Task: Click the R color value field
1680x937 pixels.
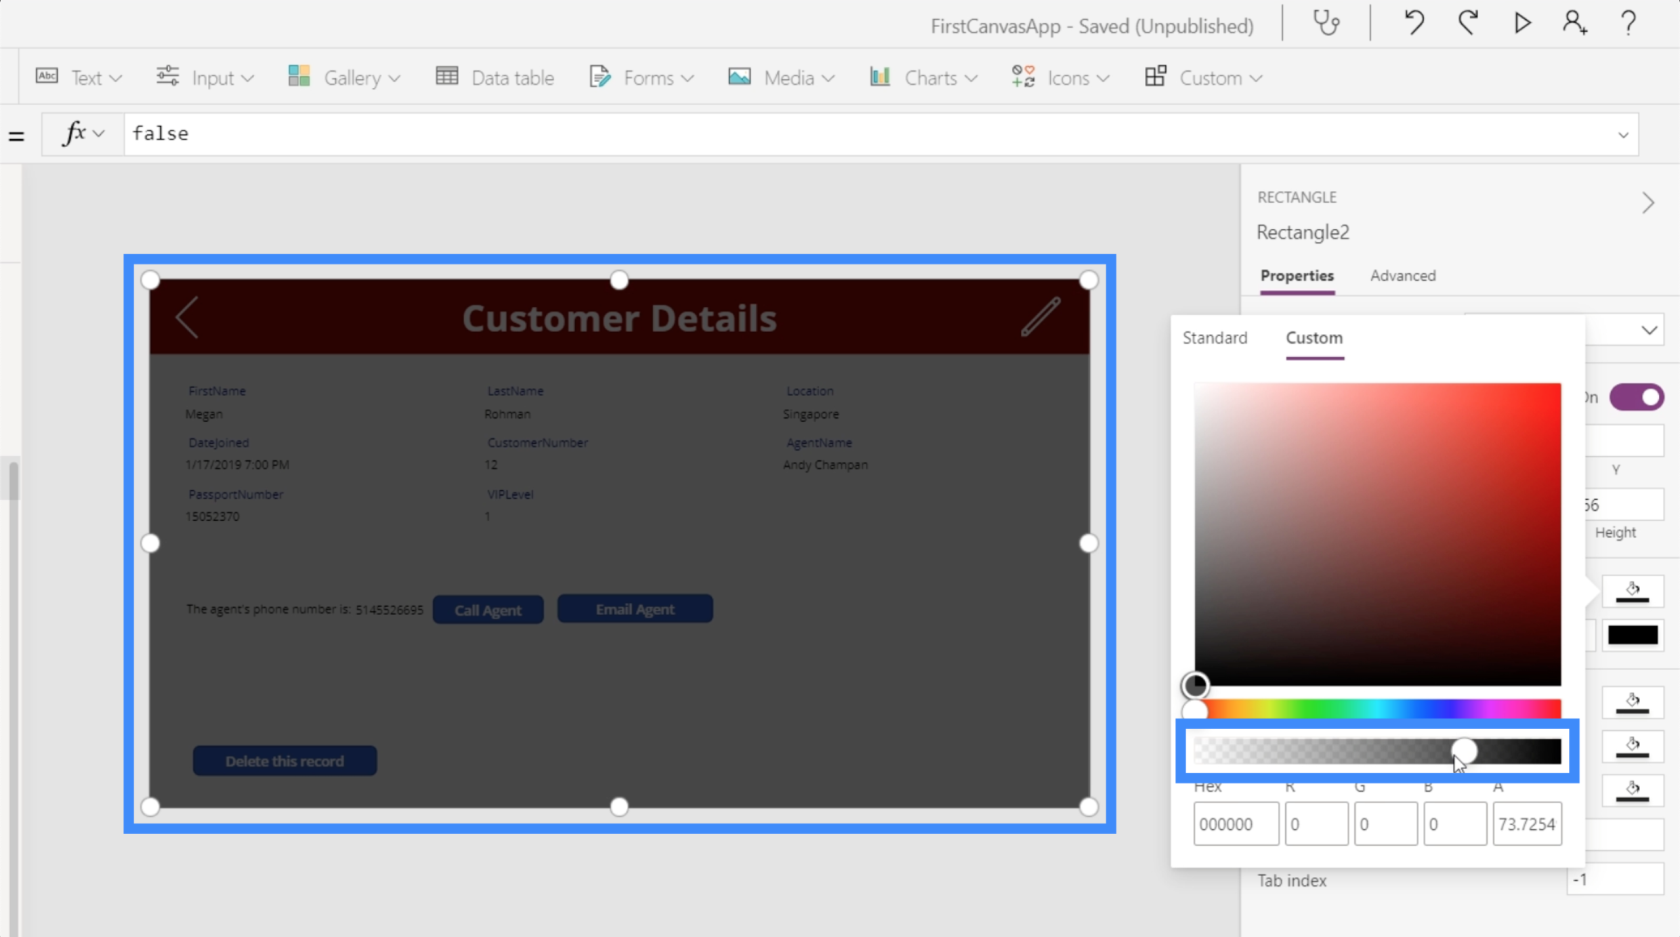Action: (1316, 824)
